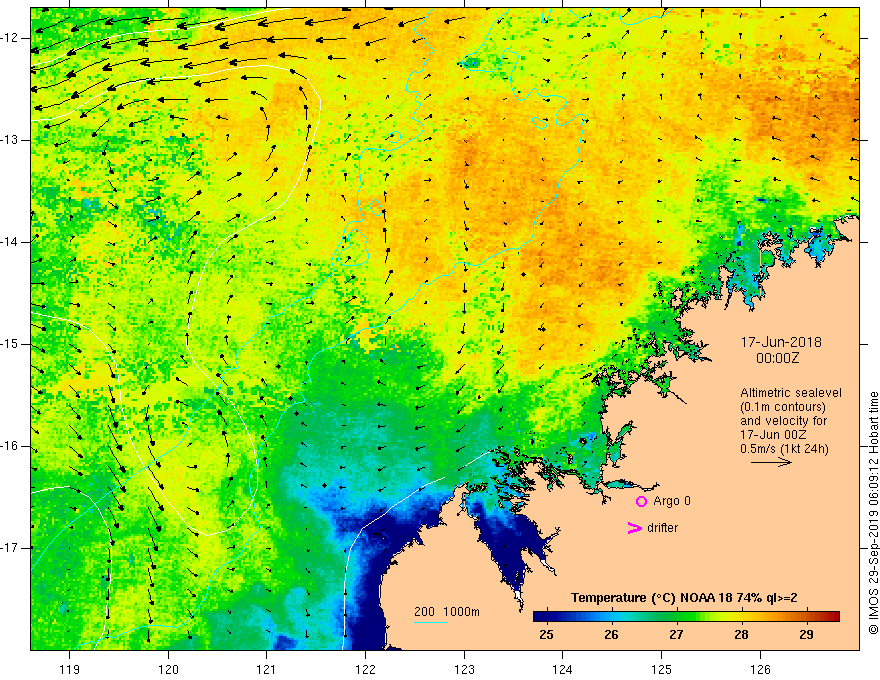Click latitude axis label -15
The image size is (880, 680).
(x=10, y=344)
